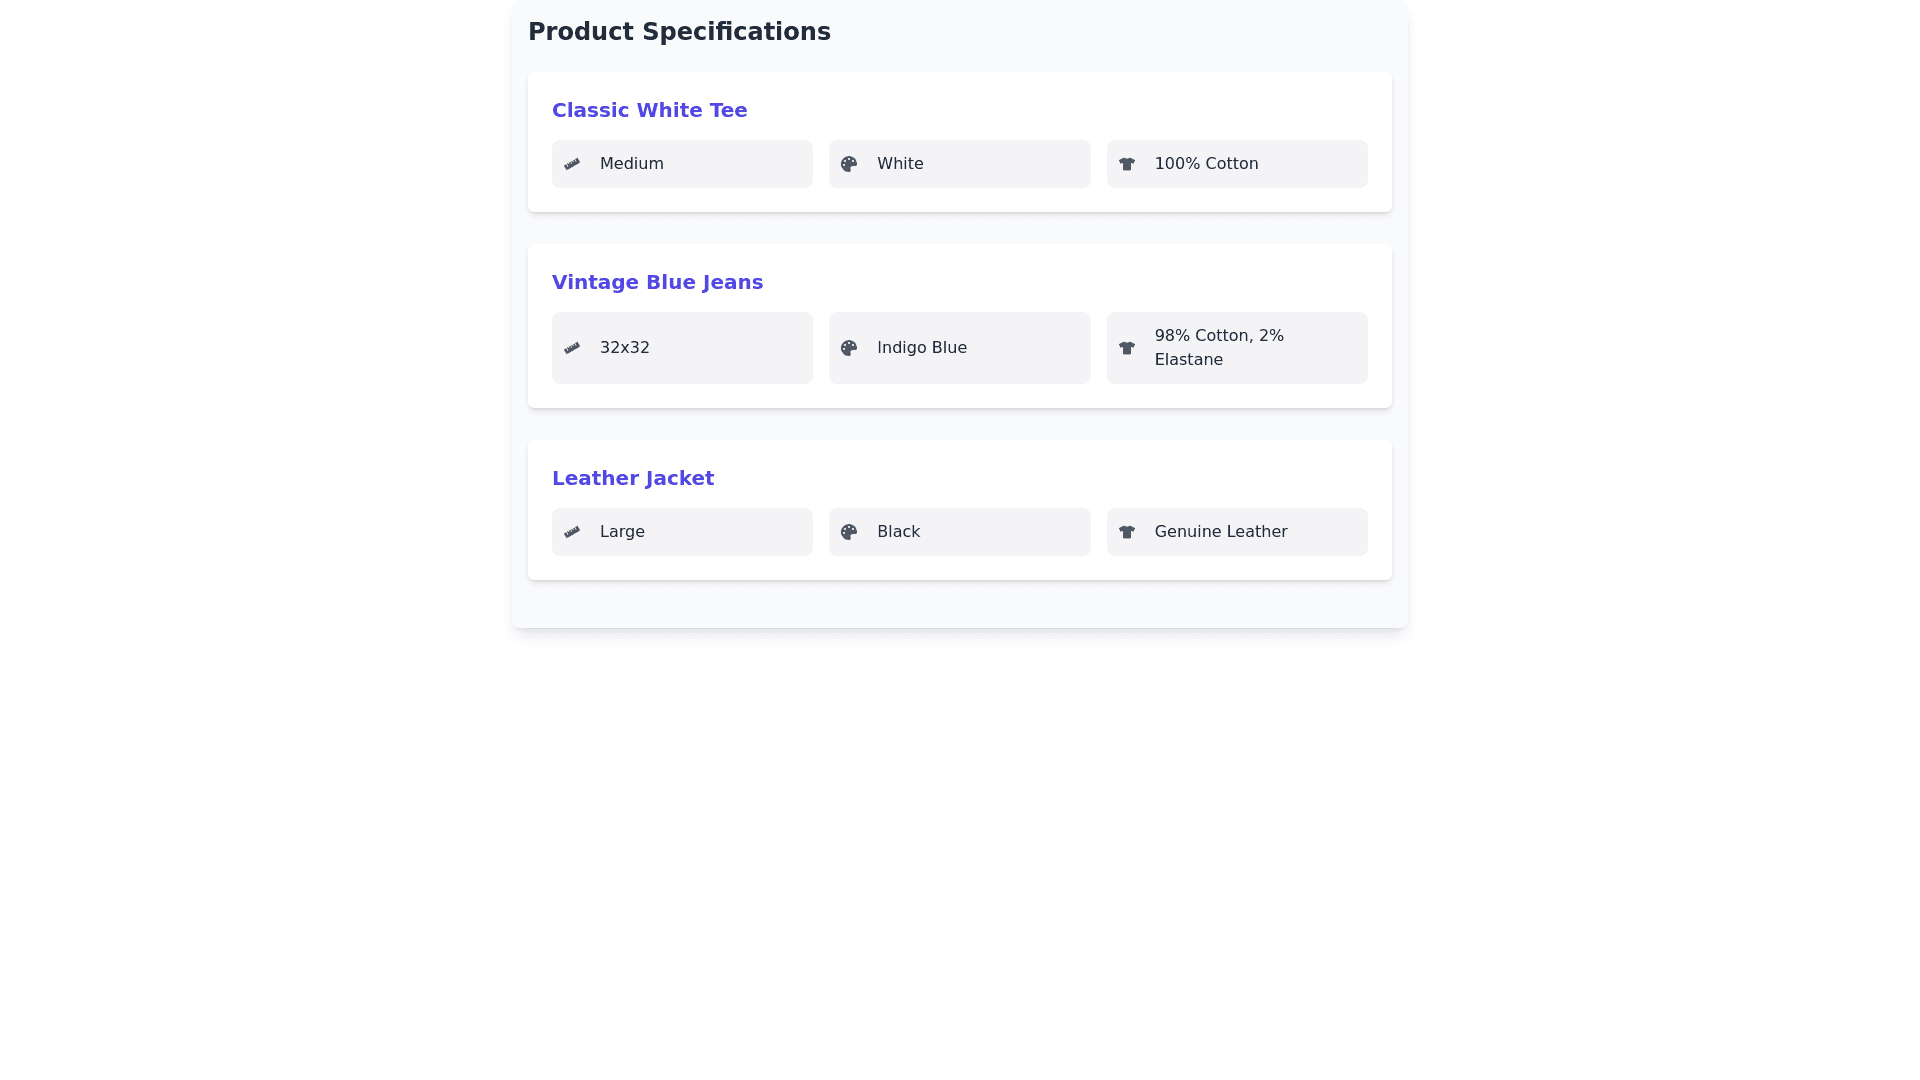Click the shirt icon beside Genuine Leather
Screen dimensions: 1920x1080
(1127, 532)
